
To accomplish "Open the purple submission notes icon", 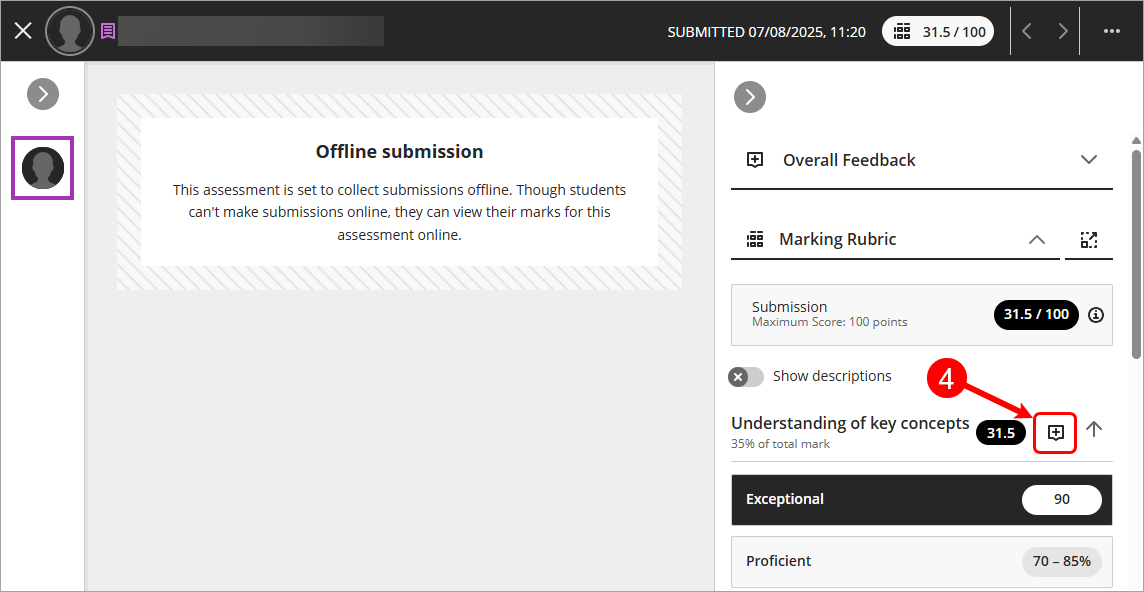I will click(x=108, y=31).
